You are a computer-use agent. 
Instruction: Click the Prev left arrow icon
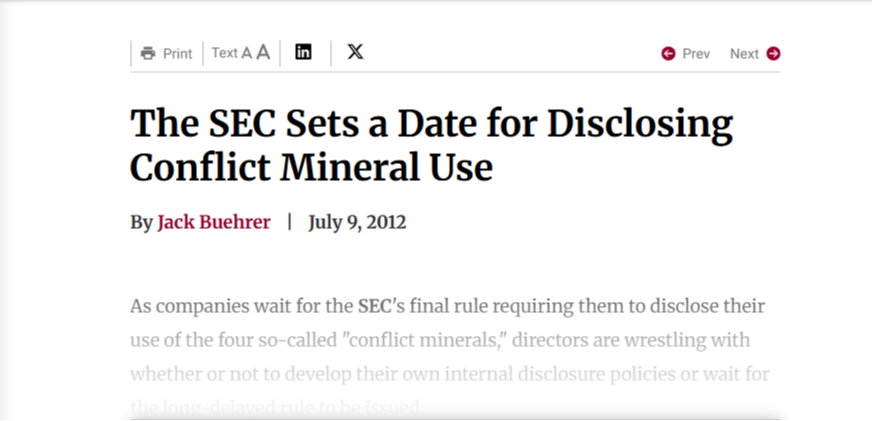pyautogui.click(x=668, y=53)
